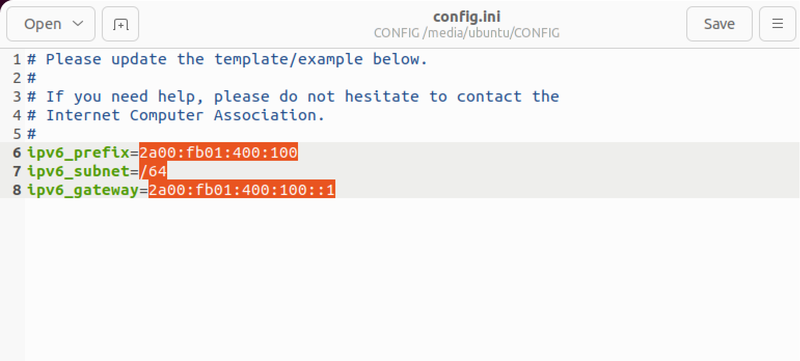The image size is (800, 361).
Task: Click the new document tab icon
Action: pos(120,24)
